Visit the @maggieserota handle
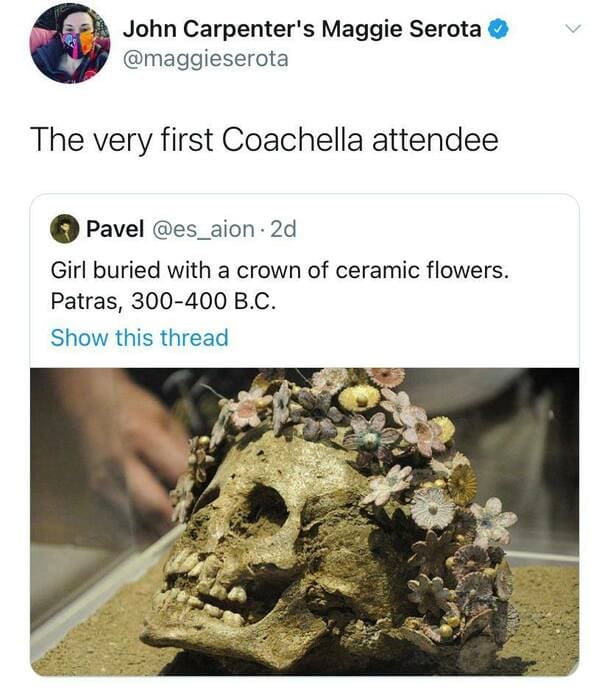The image size is (599, 696). (x=206, y=59)
